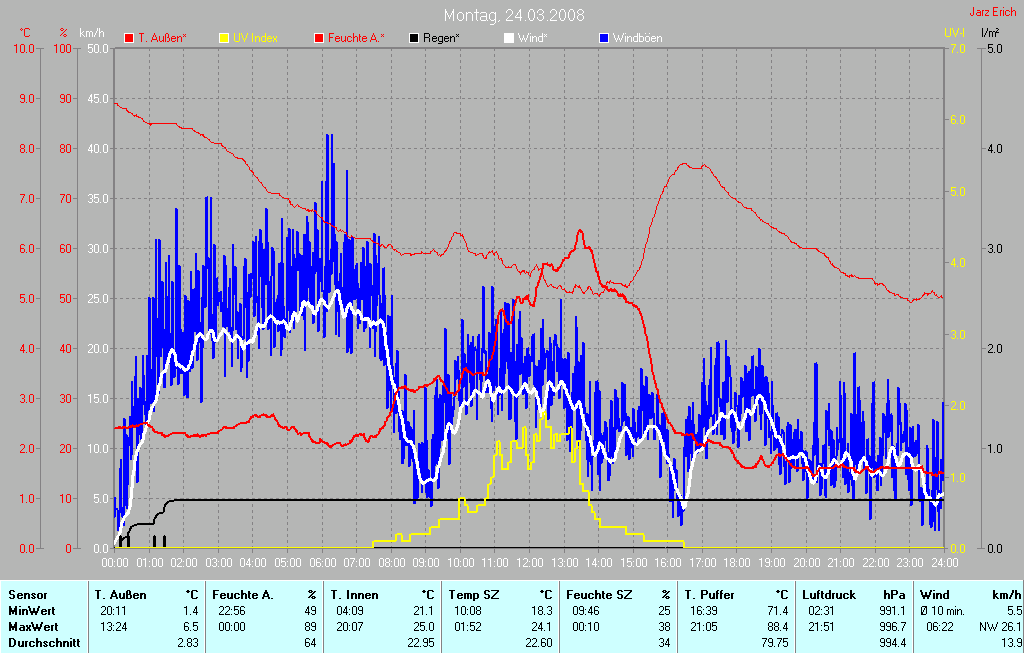Click the yellow UV Index legend swatch

coord(224,38)
